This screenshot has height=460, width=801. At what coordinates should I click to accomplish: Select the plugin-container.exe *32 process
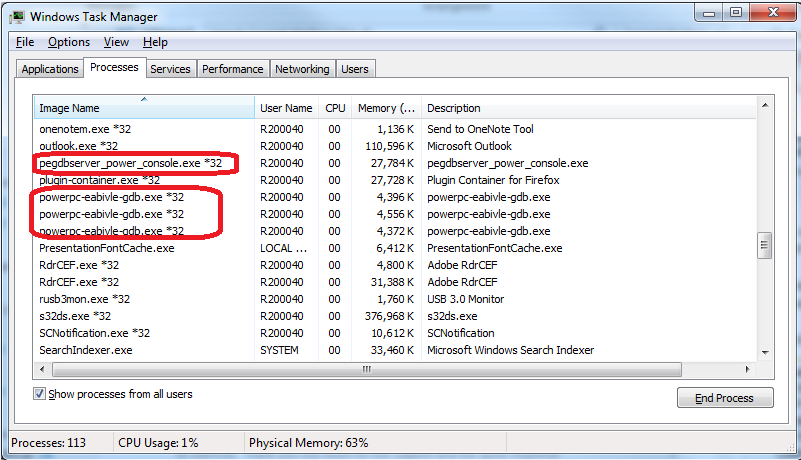(395, 180)
